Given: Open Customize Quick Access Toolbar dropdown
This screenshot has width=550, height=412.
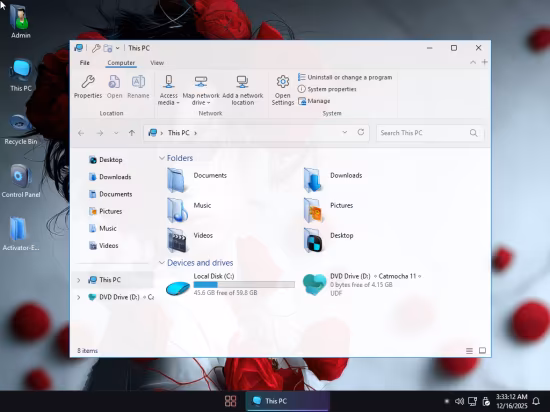Looking at the screenshot, I should pyautogui.click(x=118, y=48).
